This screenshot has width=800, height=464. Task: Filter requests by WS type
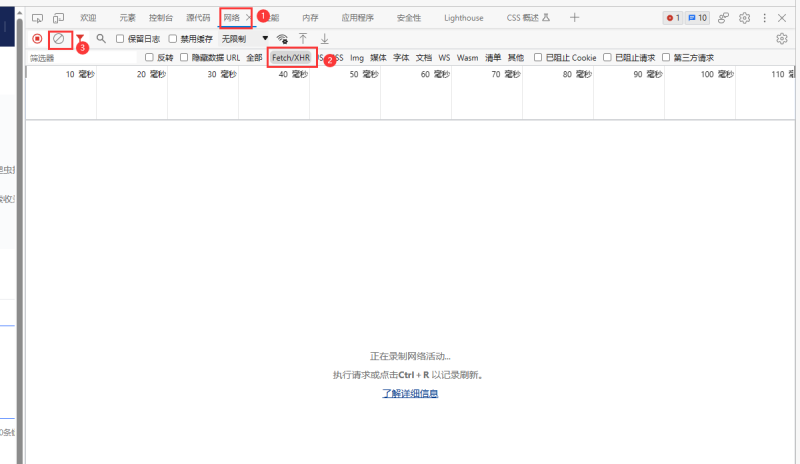[444, 58]
